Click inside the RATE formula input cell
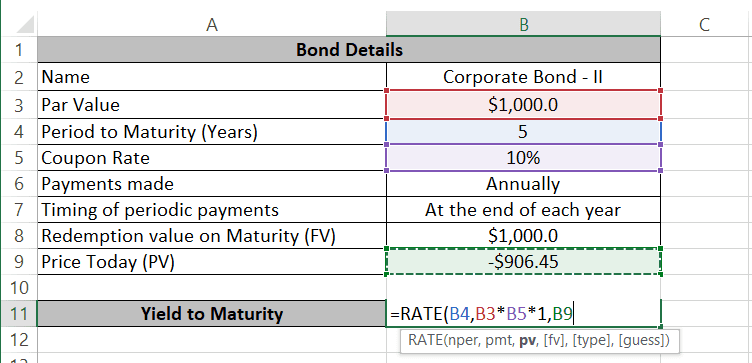This screenshot has width=752, height=363. pyautogui.click(x=523, y=314)
